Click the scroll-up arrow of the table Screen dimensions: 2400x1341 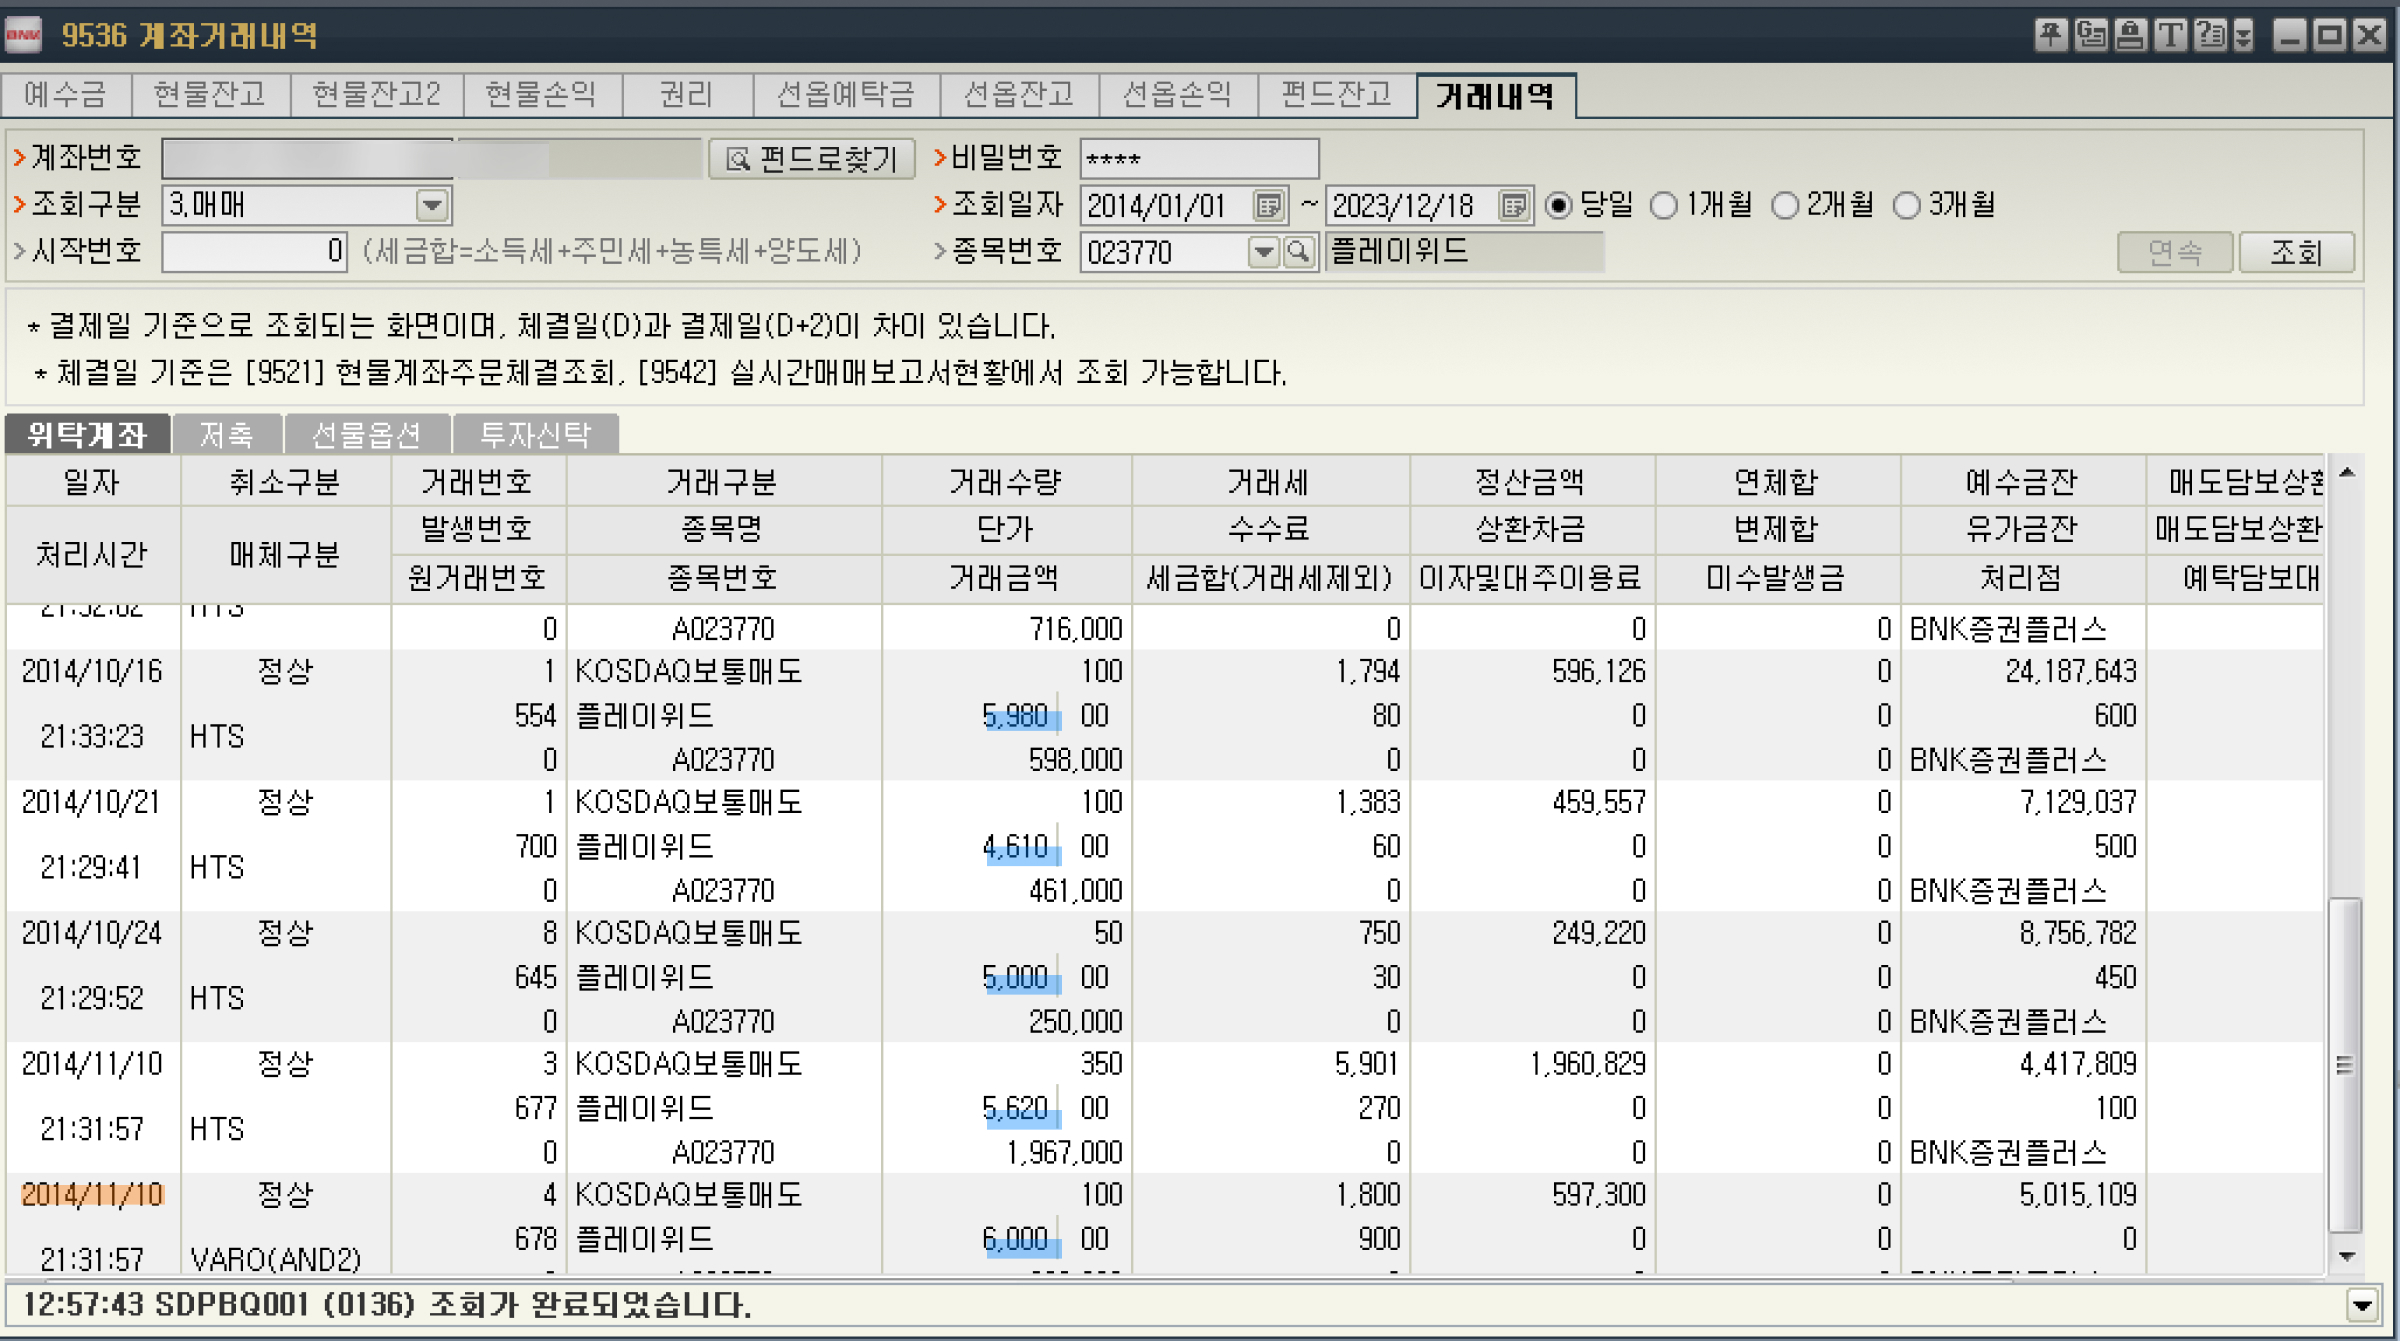[2346, 474]
